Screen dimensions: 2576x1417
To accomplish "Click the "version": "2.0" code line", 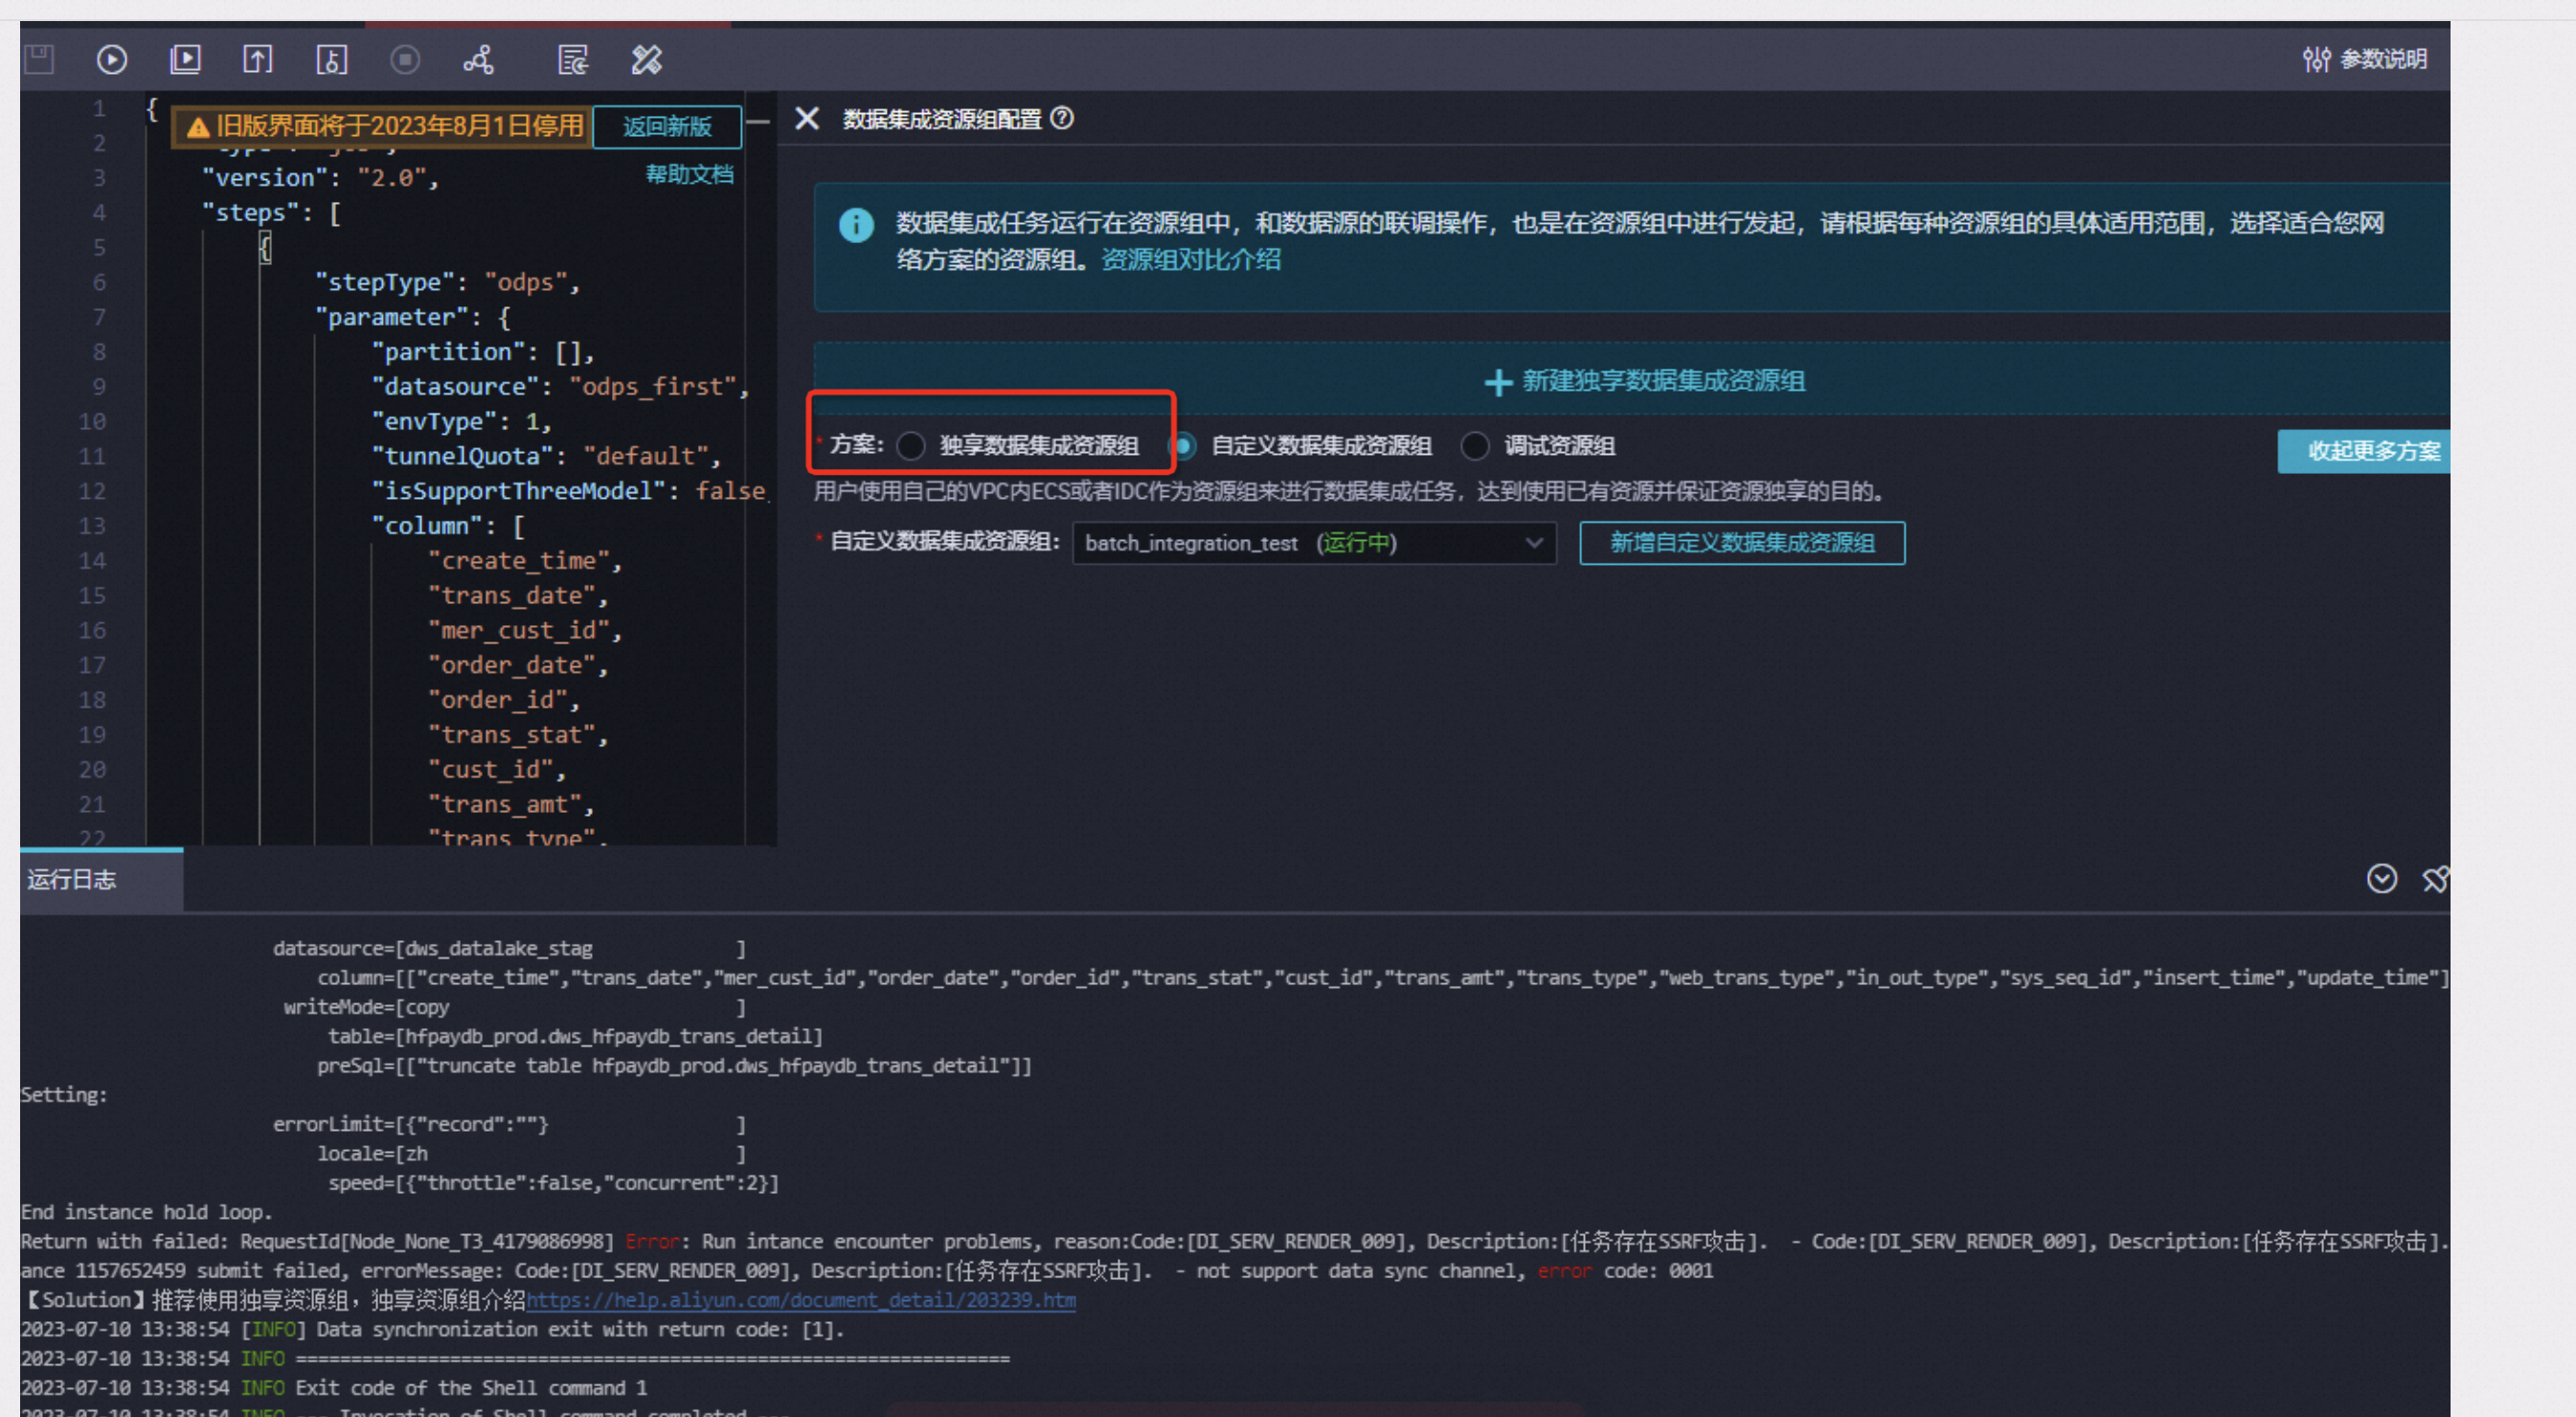I will point(320,177).
